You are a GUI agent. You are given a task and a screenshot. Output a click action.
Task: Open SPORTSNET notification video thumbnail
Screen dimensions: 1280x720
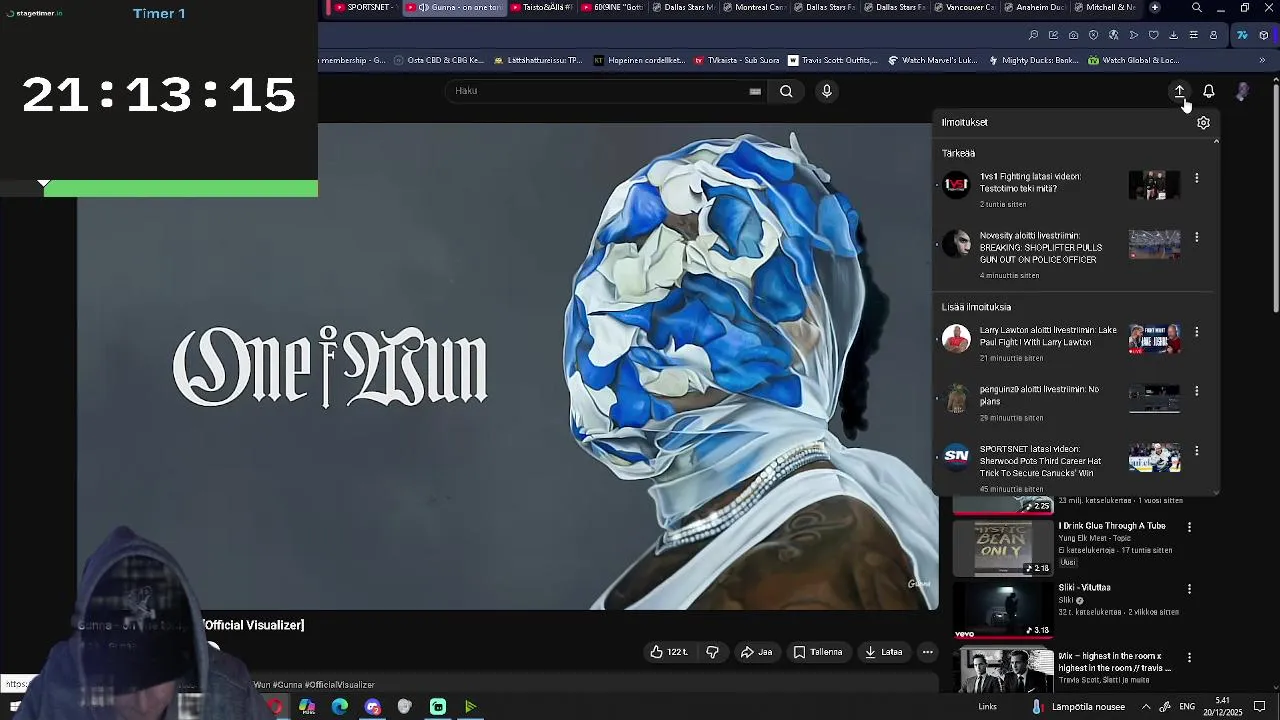point(1154,458)
